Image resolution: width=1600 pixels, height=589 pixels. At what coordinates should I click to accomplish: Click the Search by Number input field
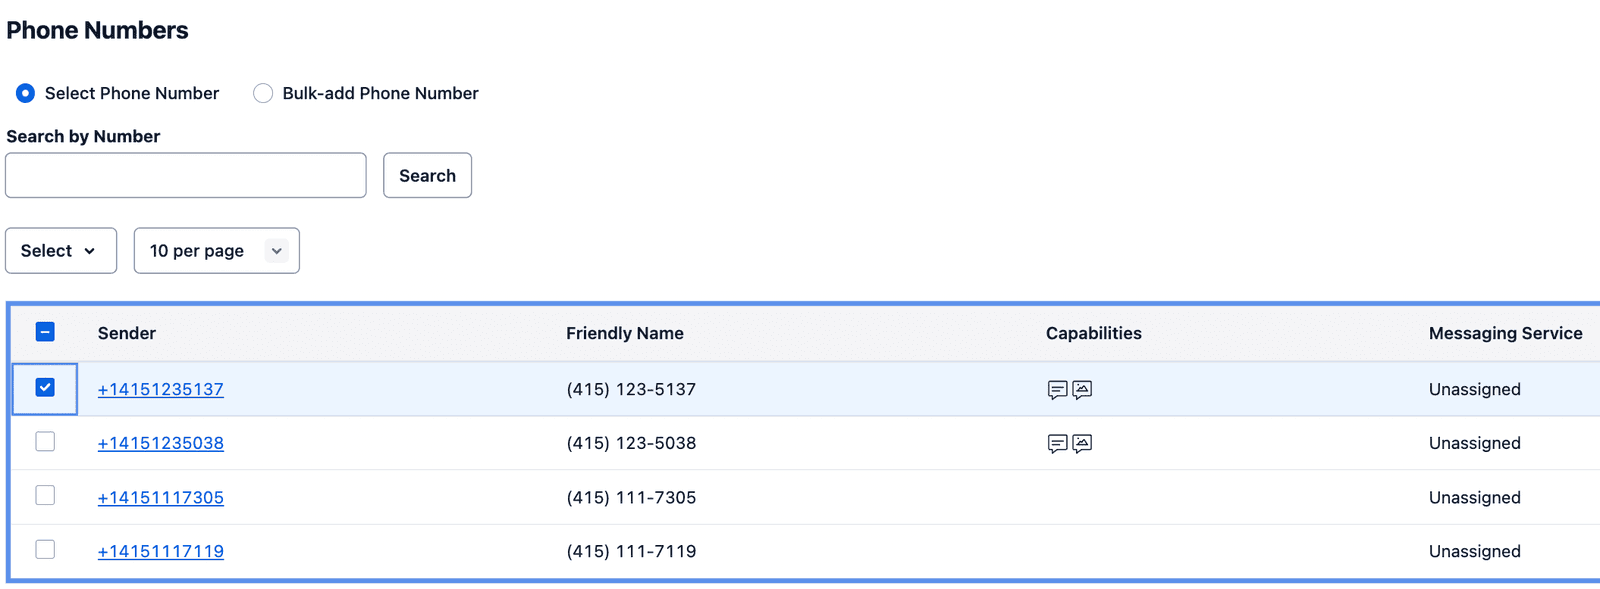[185, 175]
